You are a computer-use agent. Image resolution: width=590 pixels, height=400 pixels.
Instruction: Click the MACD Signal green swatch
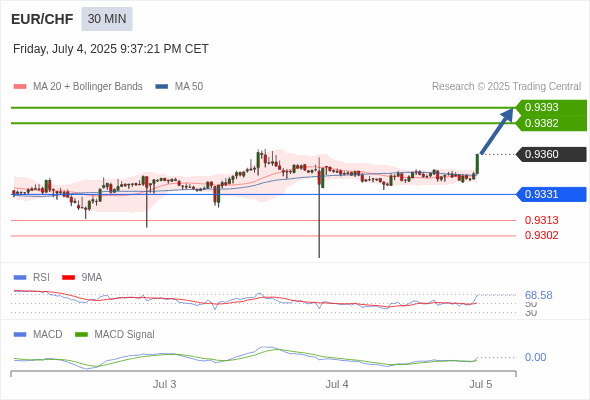point(81,335)
